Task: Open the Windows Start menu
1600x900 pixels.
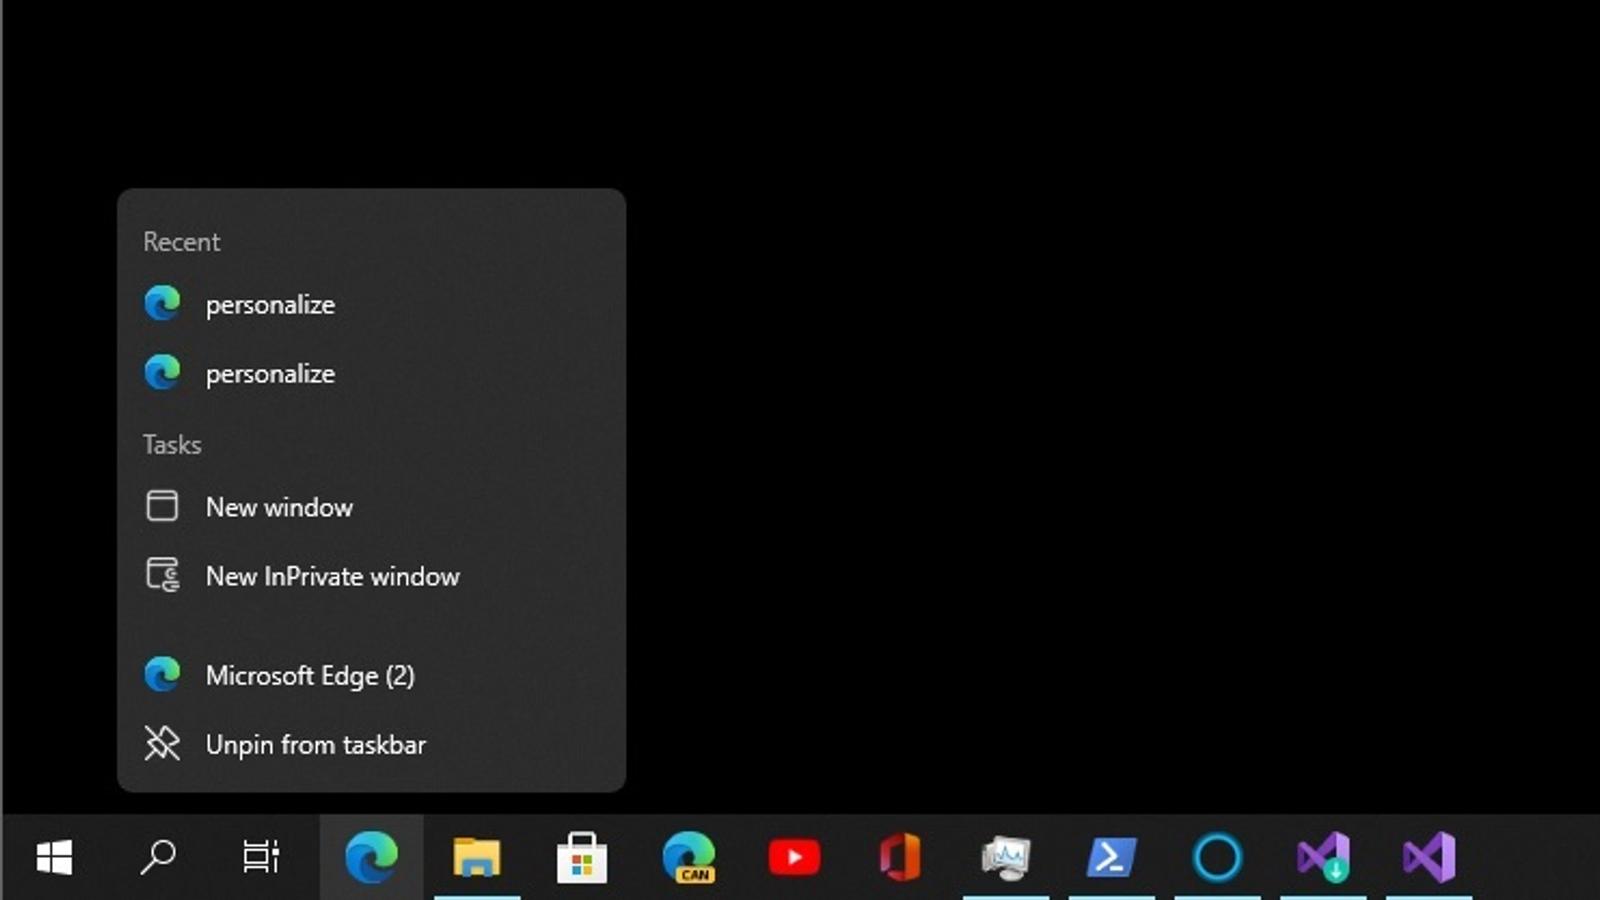Action: 54,857
